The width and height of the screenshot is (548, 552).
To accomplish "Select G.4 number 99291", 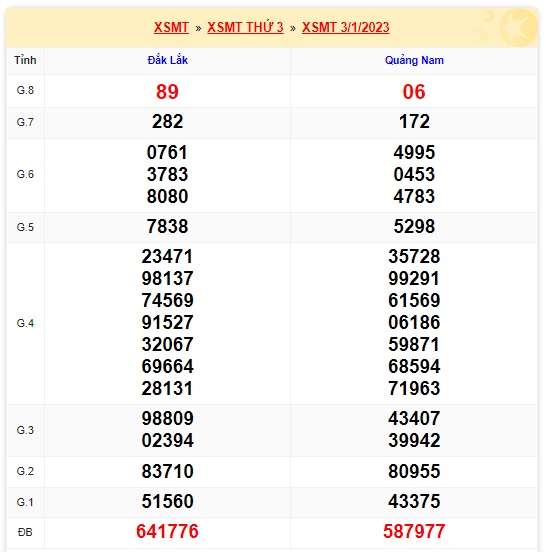I will (x=414, y=278).
